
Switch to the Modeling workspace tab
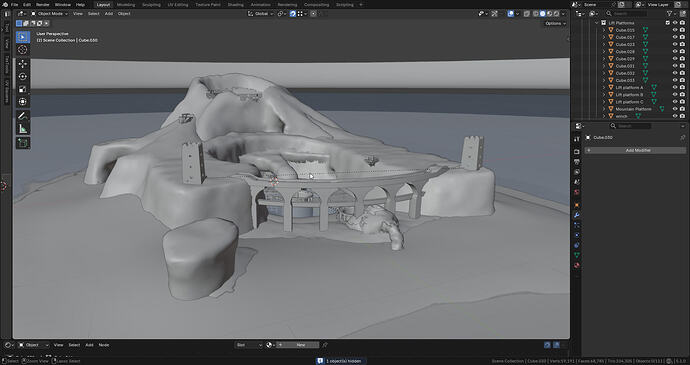[x=126, y=4]
